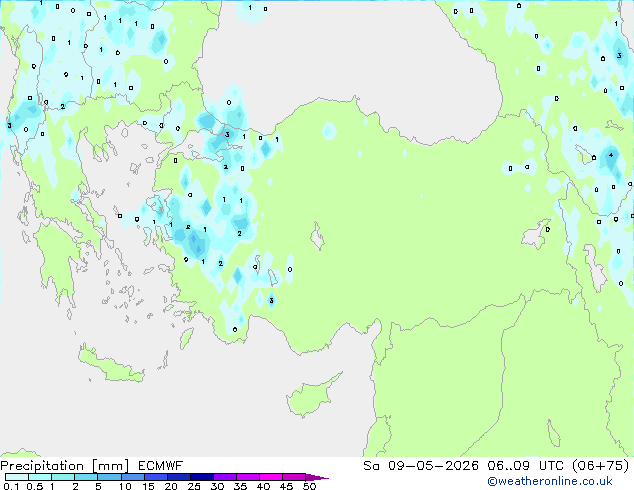Click the Precipitation [mm] title label
Viewport: 634px width, 490px height.
coord(65,466)
